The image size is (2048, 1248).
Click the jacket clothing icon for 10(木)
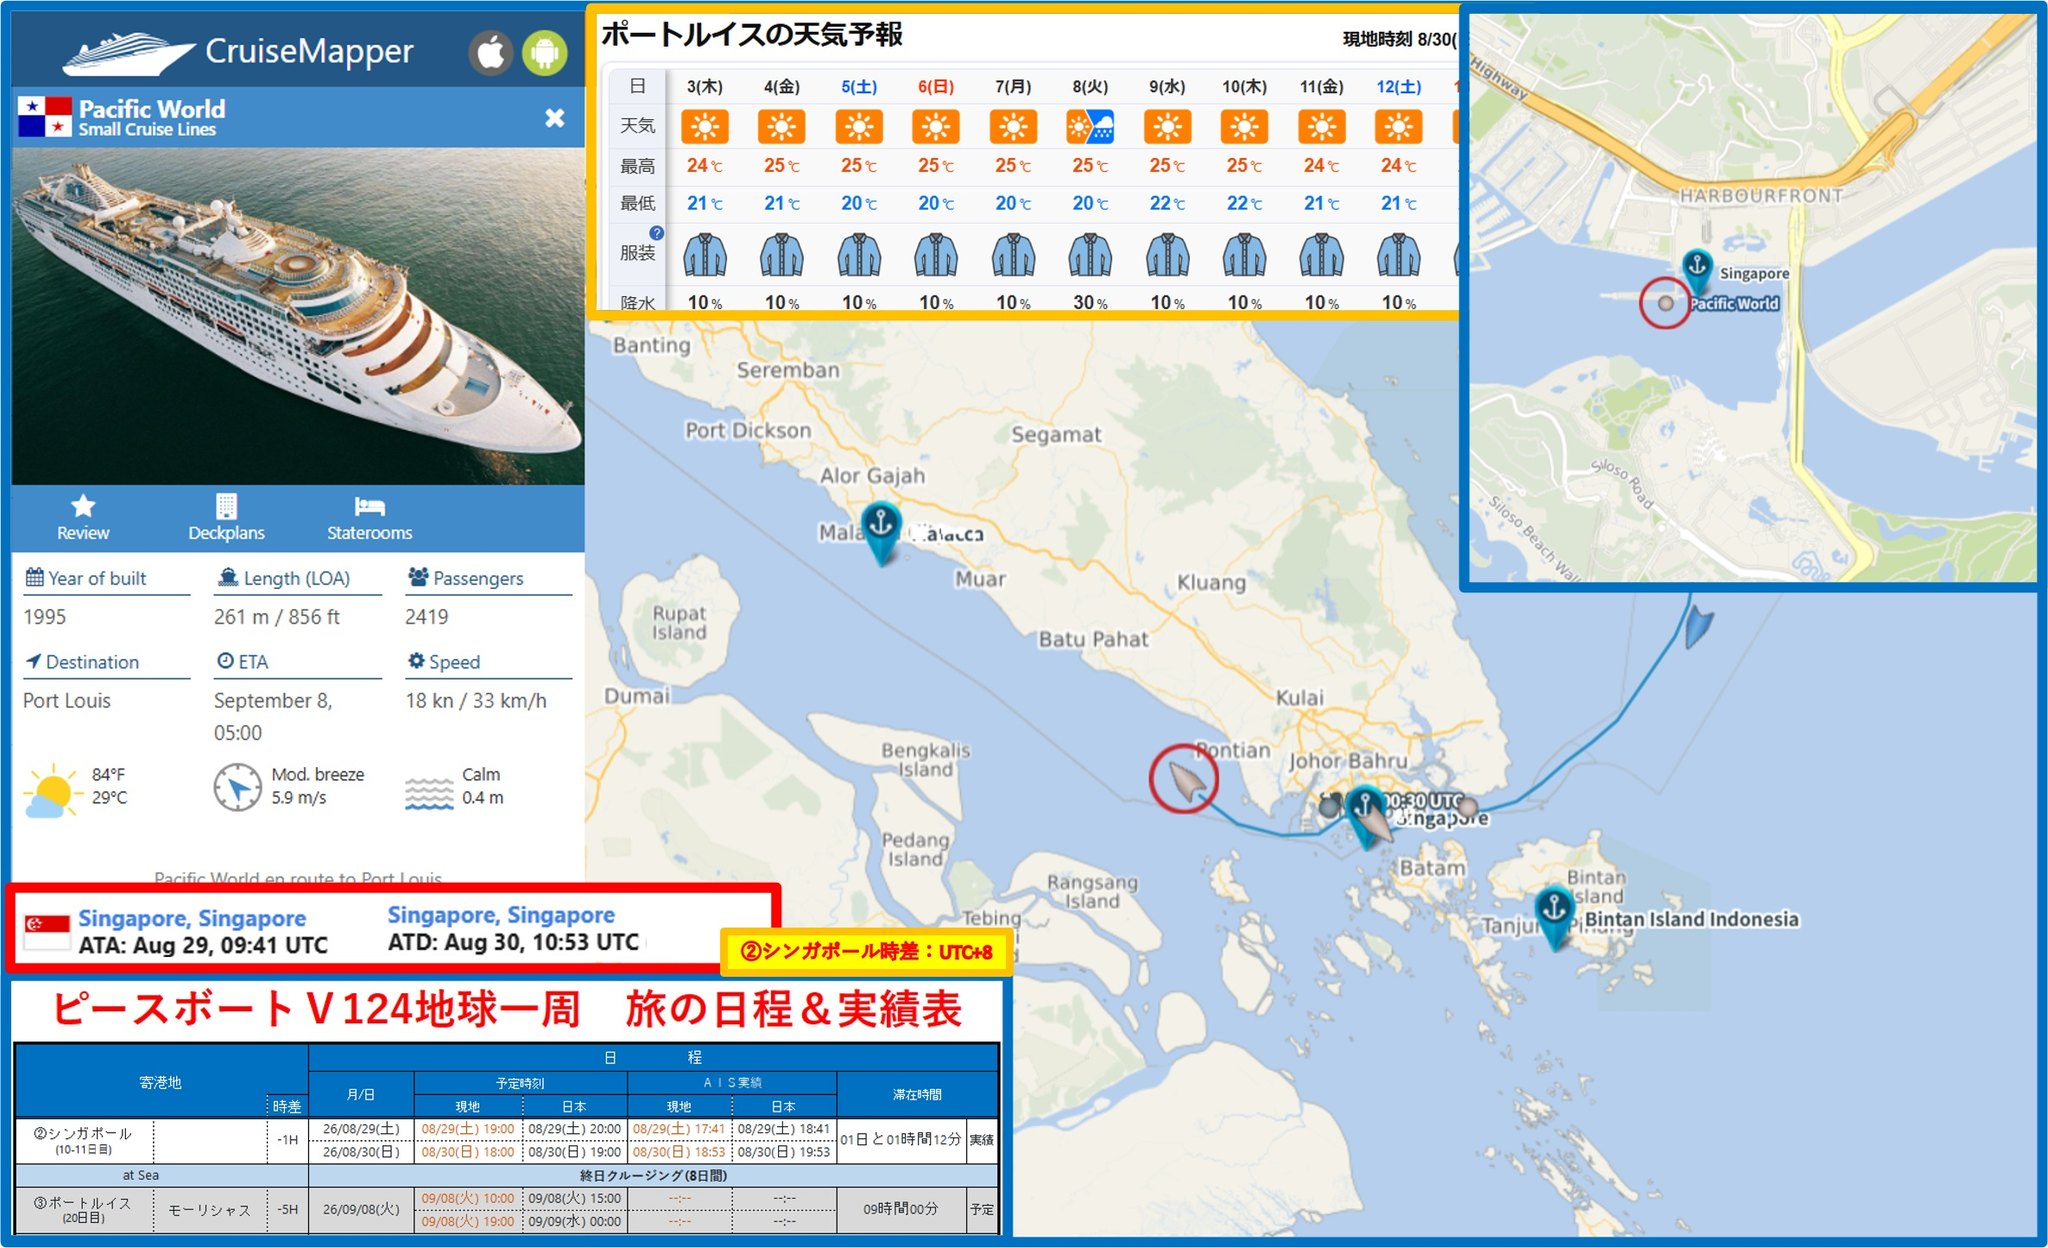pyautogui.click(x=1244, y=255)
